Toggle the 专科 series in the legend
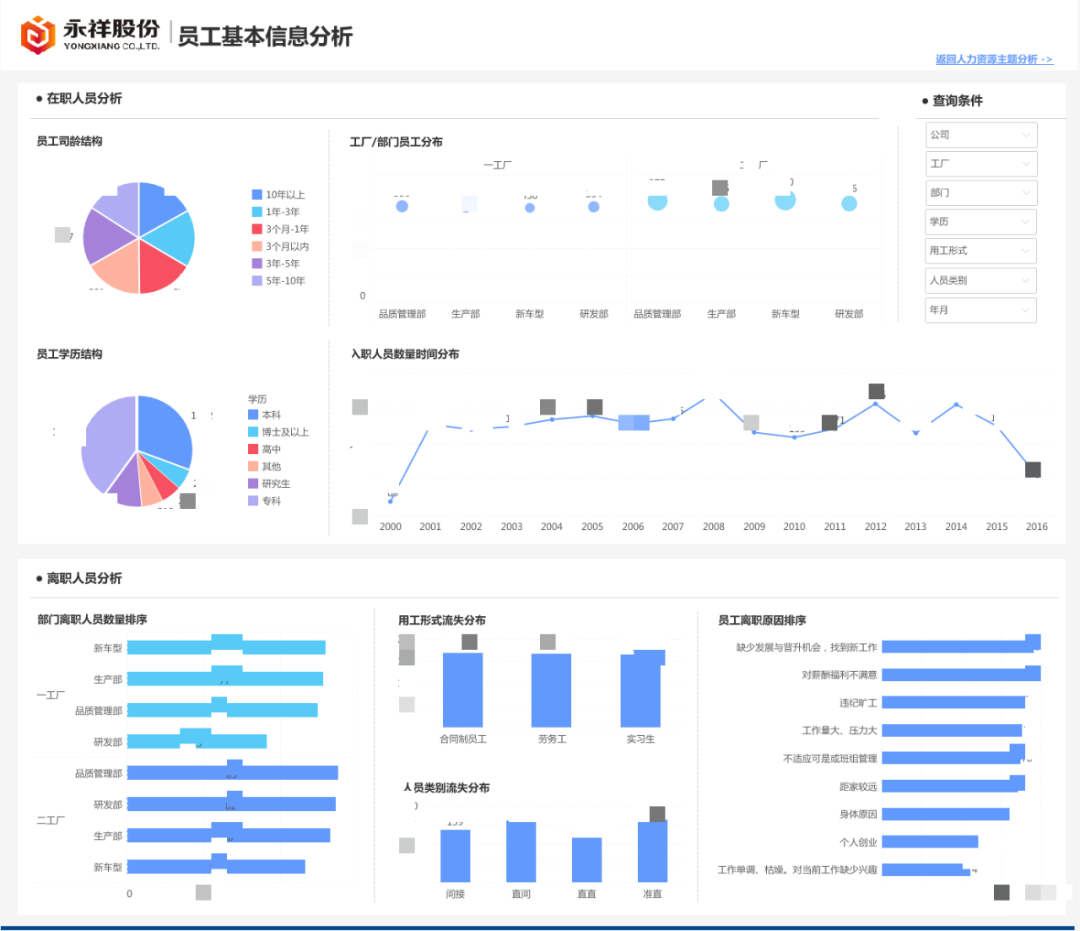Viewport: 1080px width, 931px height. (x=253, y=501)
